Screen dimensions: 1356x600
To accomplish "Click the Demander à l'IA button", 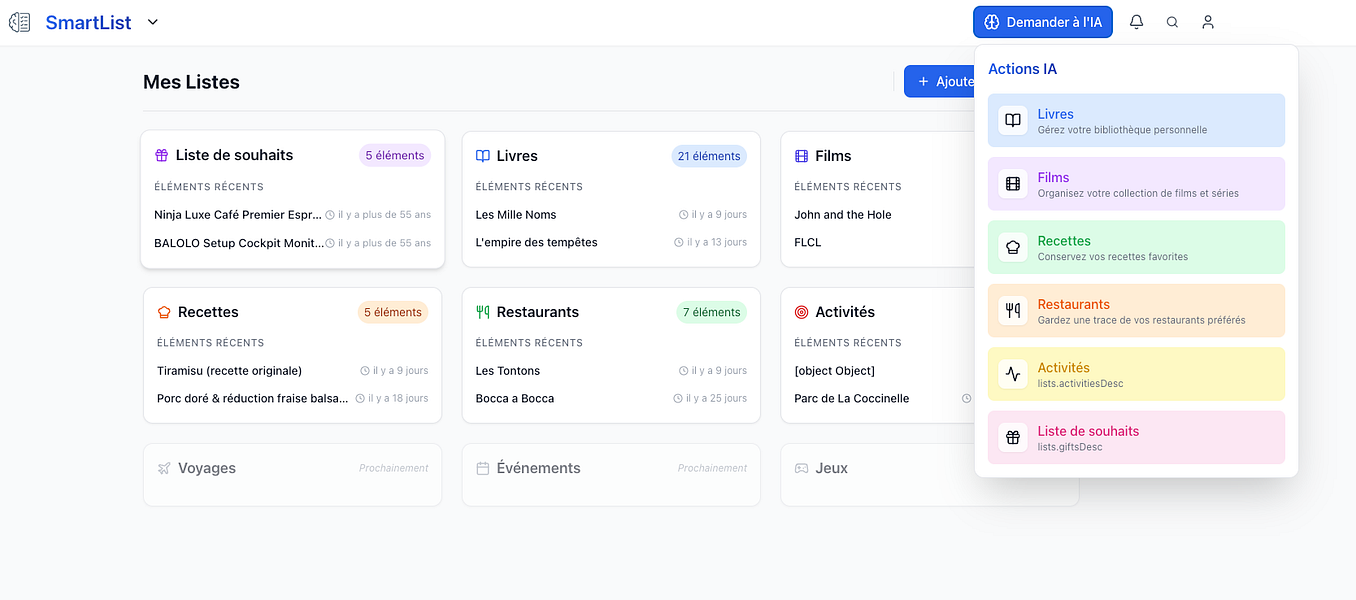I will coord(1042,21).
